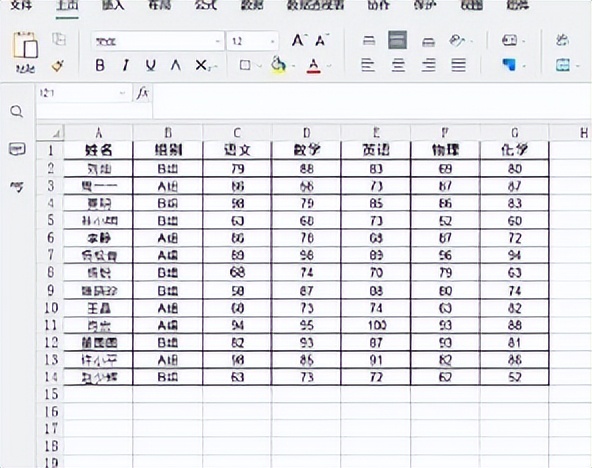Center text horizontally
592x468 pixels.
tap(398, 66)
